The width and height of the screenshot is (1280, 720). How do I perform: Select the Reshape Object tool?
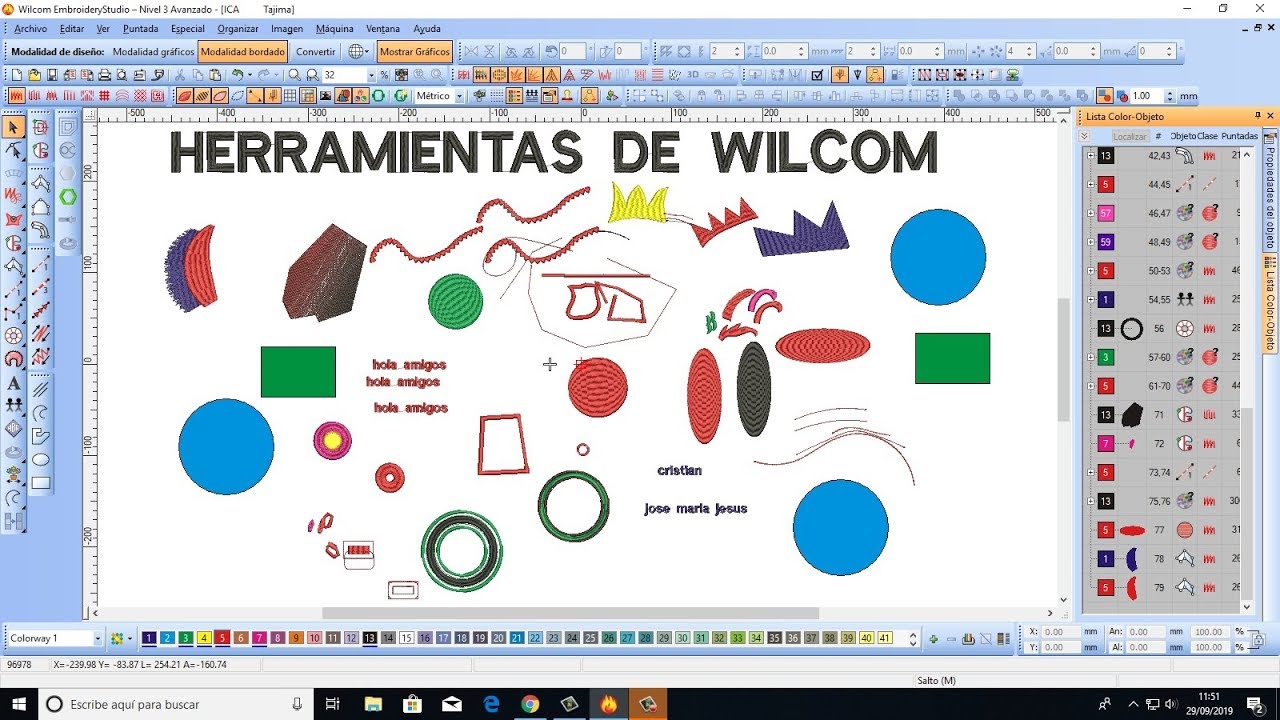point(13,150)
